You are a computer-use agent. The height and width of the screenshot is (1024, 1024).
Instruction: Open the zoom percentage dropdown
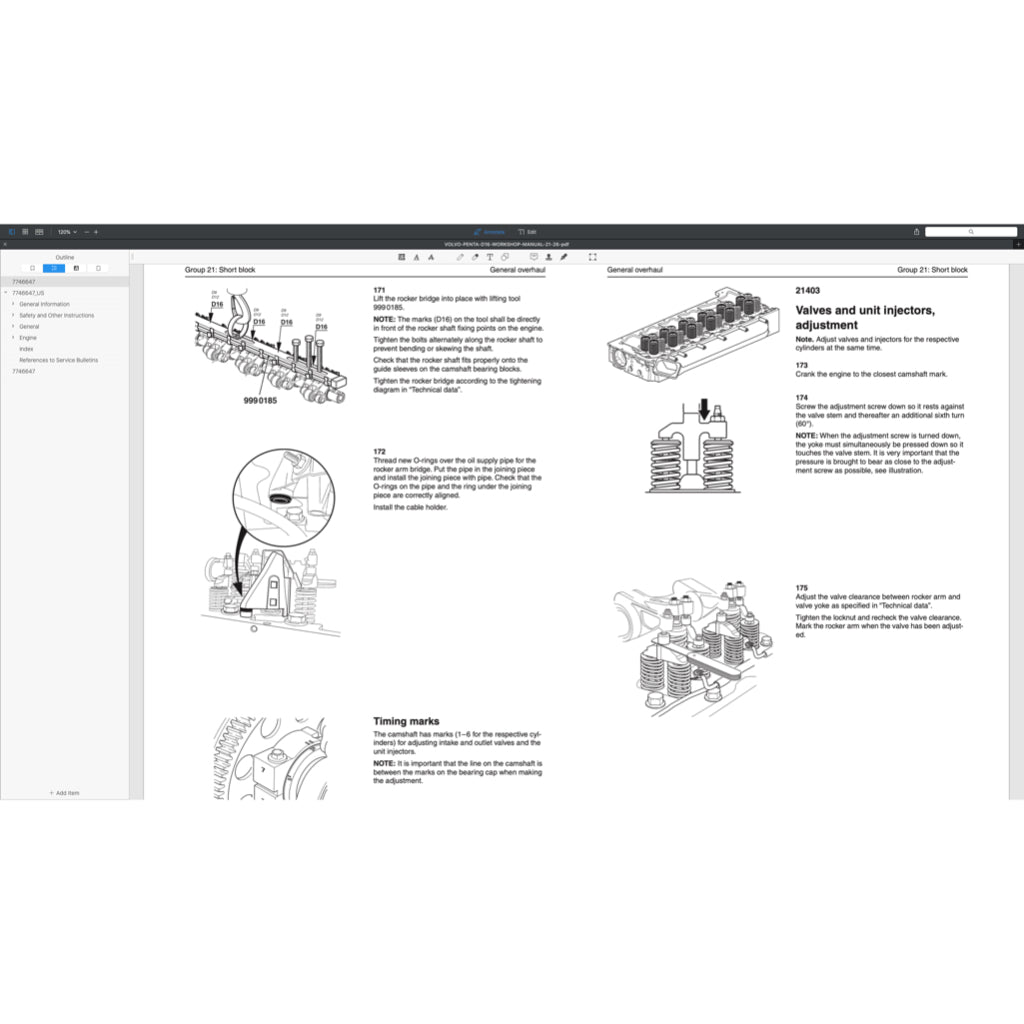(x=68, y=231)
